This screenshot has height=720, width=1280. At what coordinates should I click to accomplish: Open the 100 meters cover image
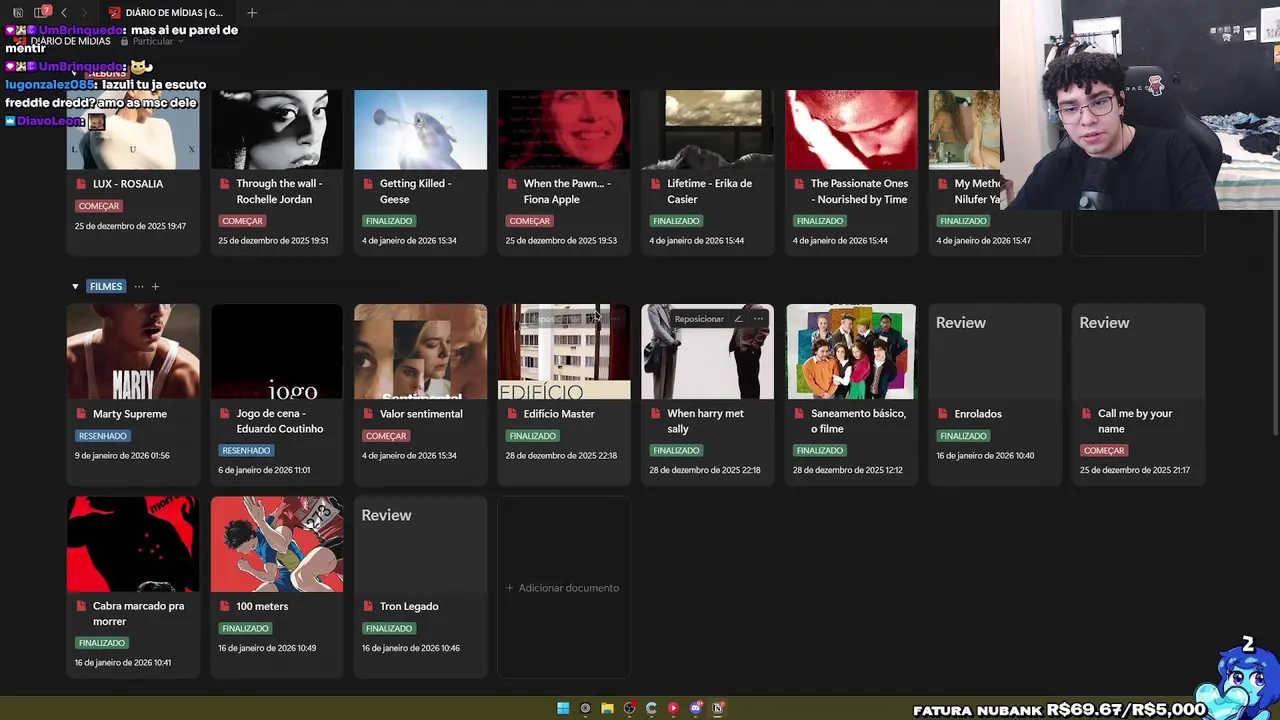pyautogui.click(x=277, y=544)
